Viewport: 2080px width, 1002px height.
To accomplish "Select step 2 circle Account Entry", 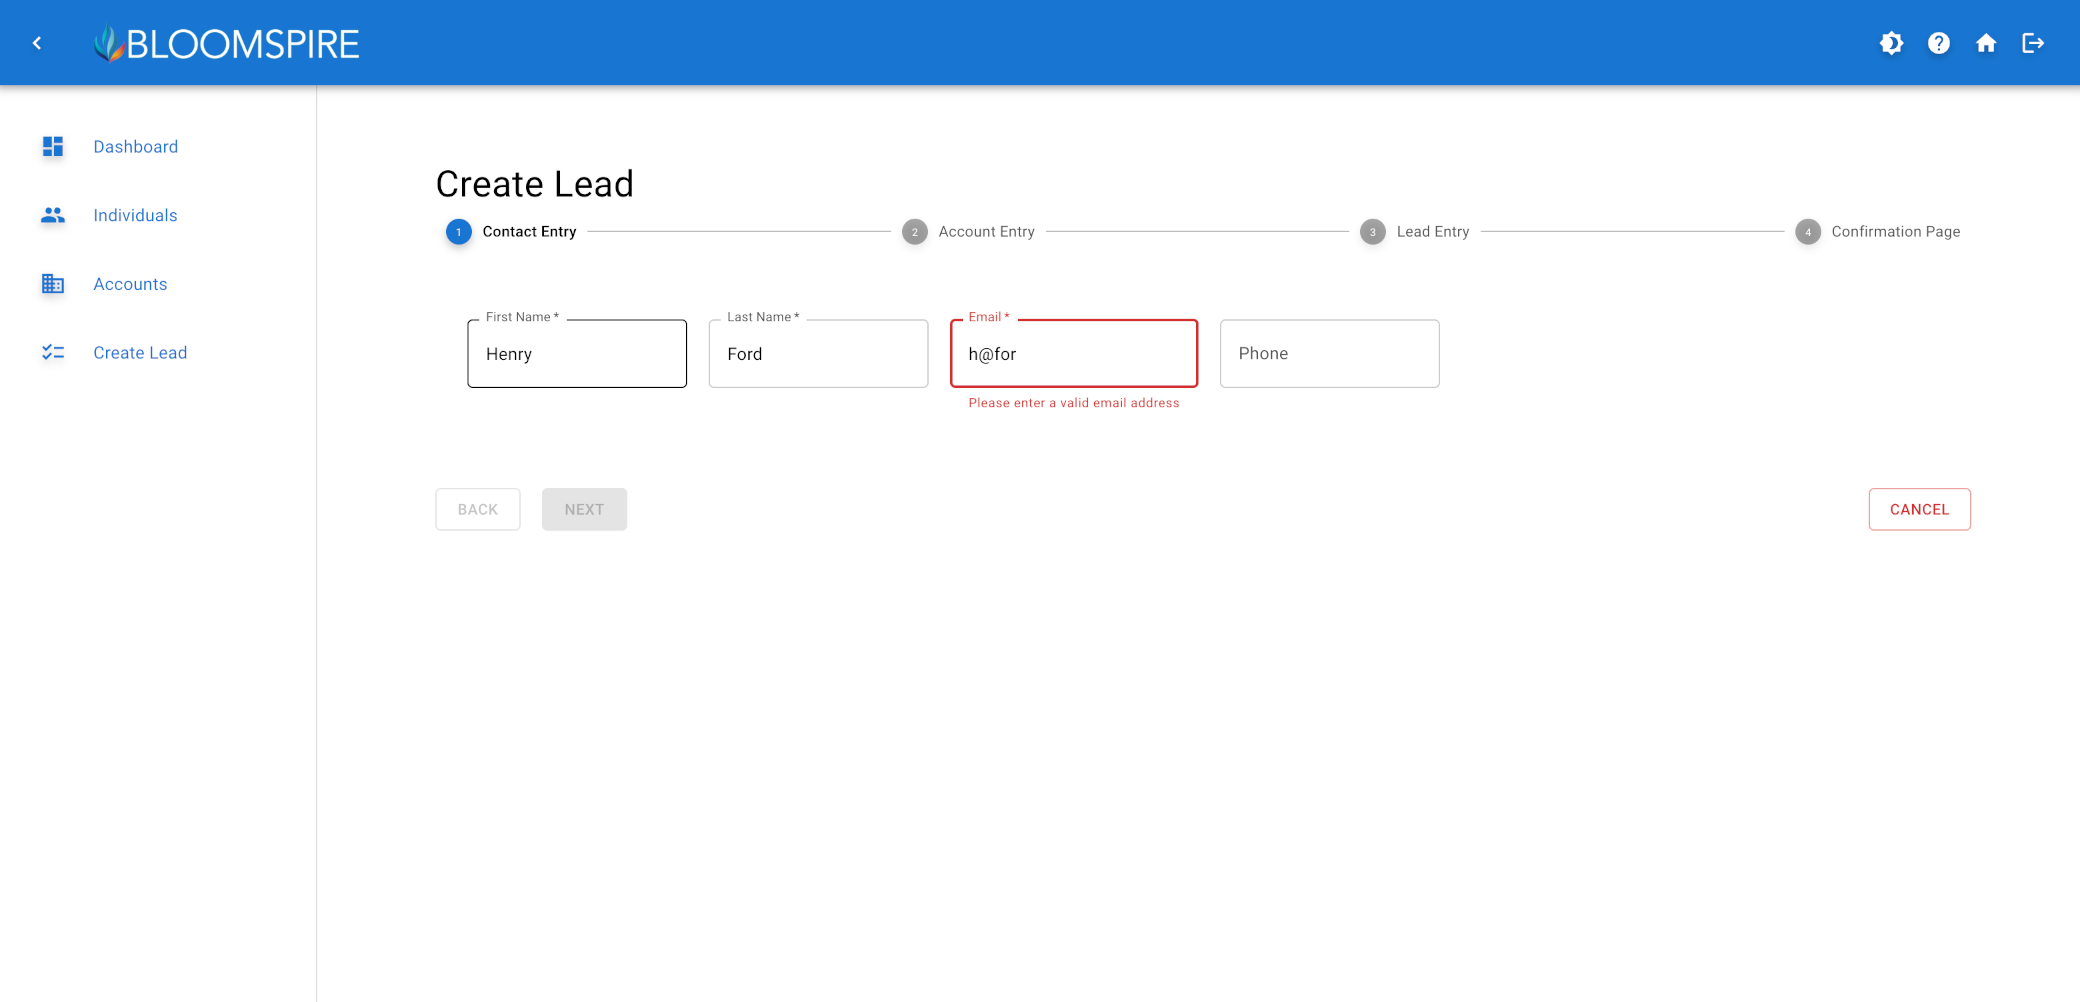I will point(915,232).
